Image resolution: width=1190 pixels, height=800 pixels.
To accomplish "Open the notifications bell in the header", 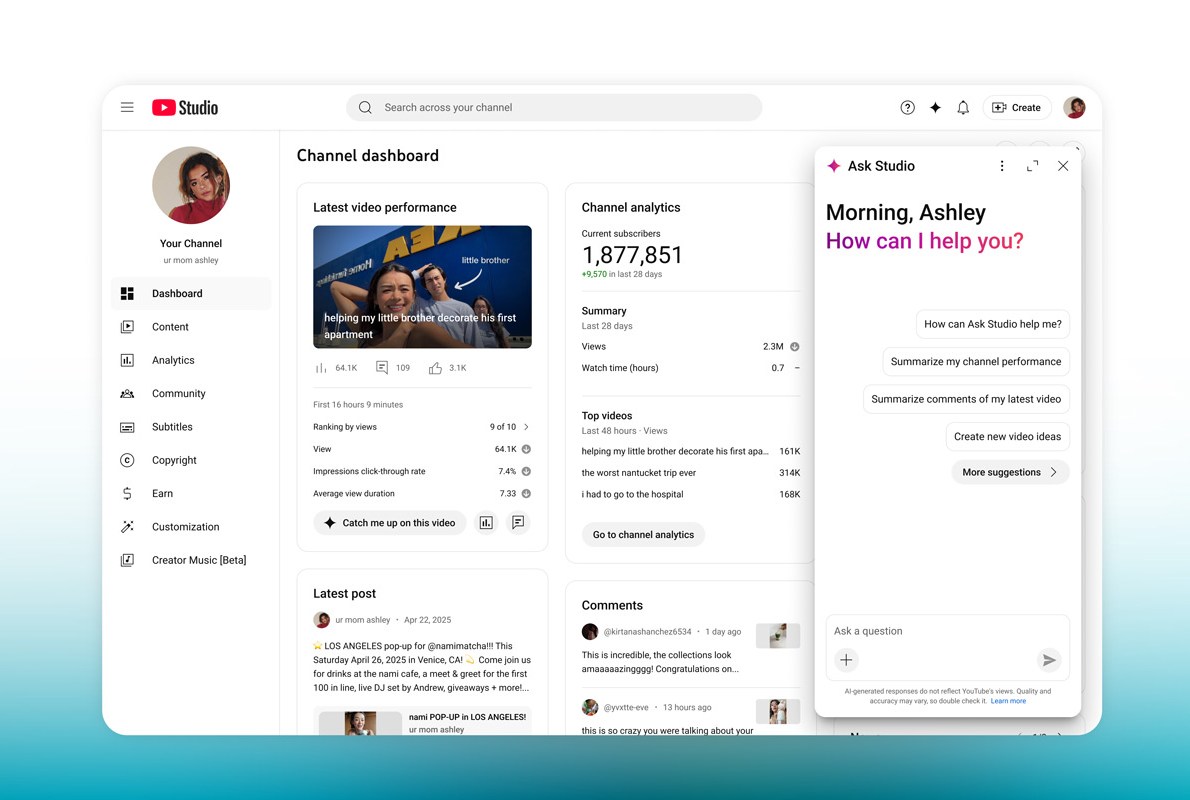I will point(962,107).
